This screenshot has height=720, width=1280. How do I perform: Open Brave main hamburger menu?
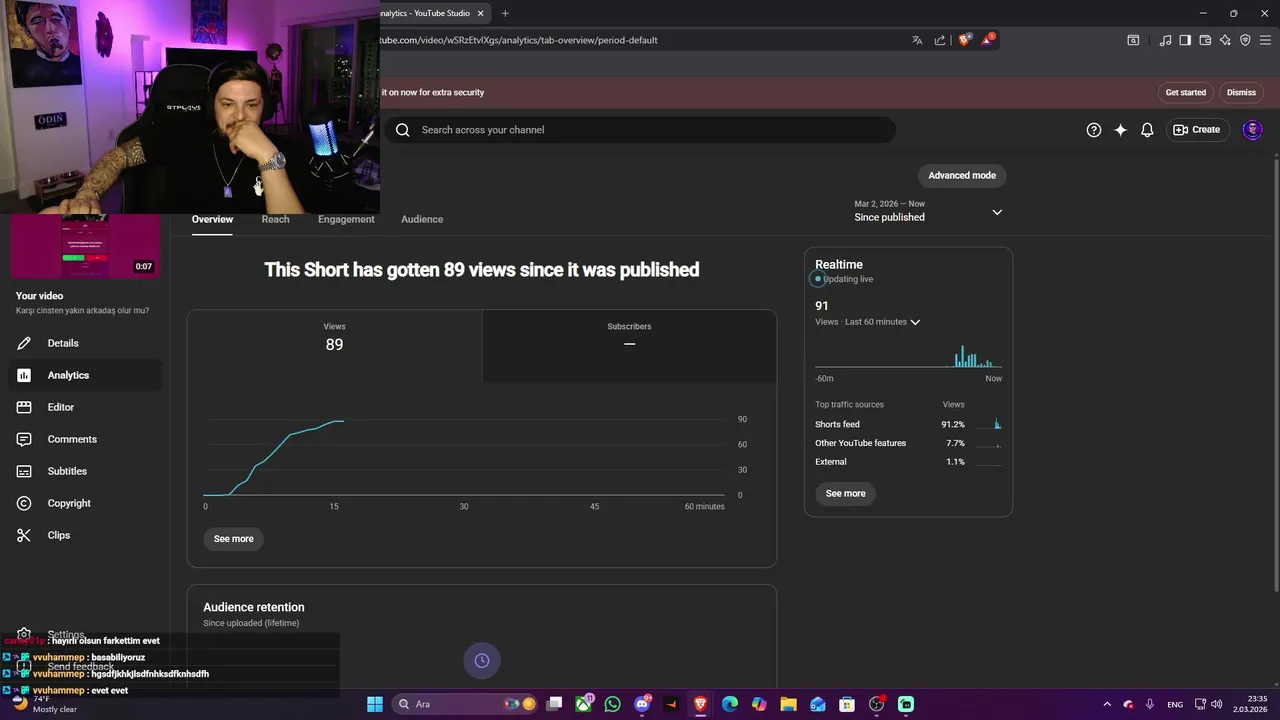(x=1265, y=40)
